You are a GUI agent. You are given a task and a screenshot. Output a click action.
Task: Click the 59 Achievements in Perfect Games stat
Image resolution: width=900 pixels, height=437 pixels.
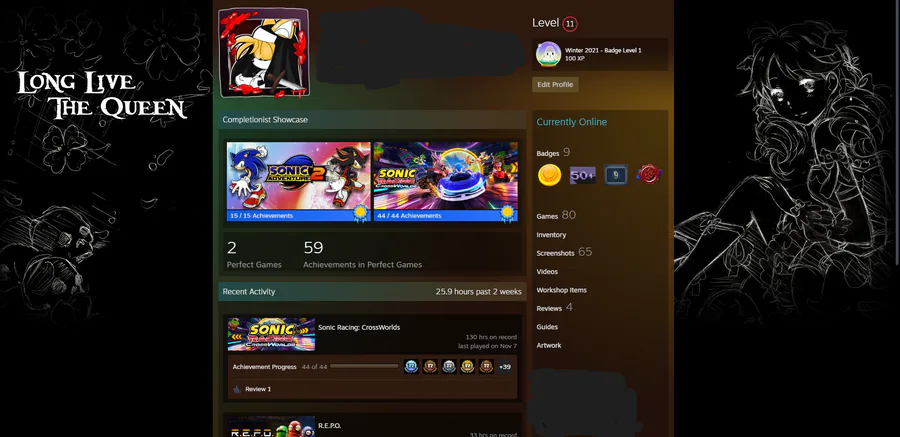(x=362, y=254)
